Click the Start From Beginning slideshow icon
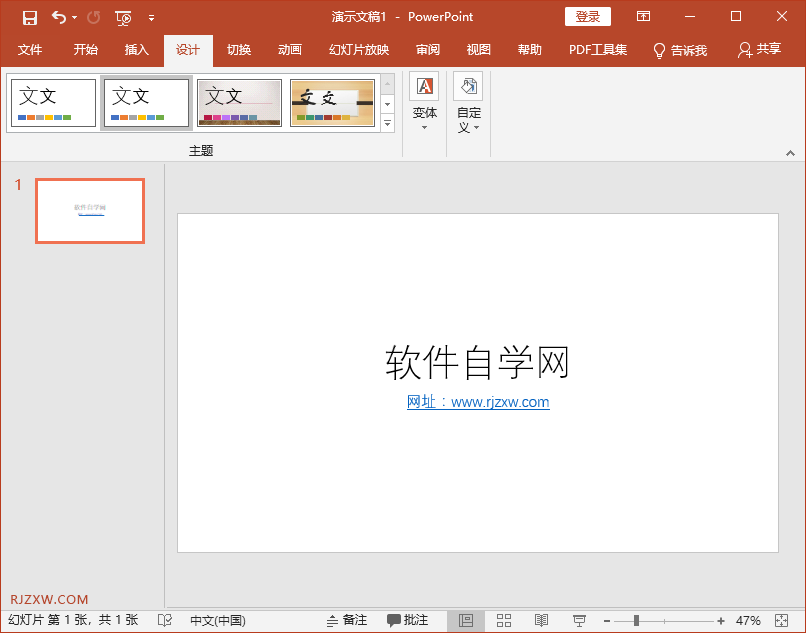This screenshot has height=633, width=806. tap(122, 17)
